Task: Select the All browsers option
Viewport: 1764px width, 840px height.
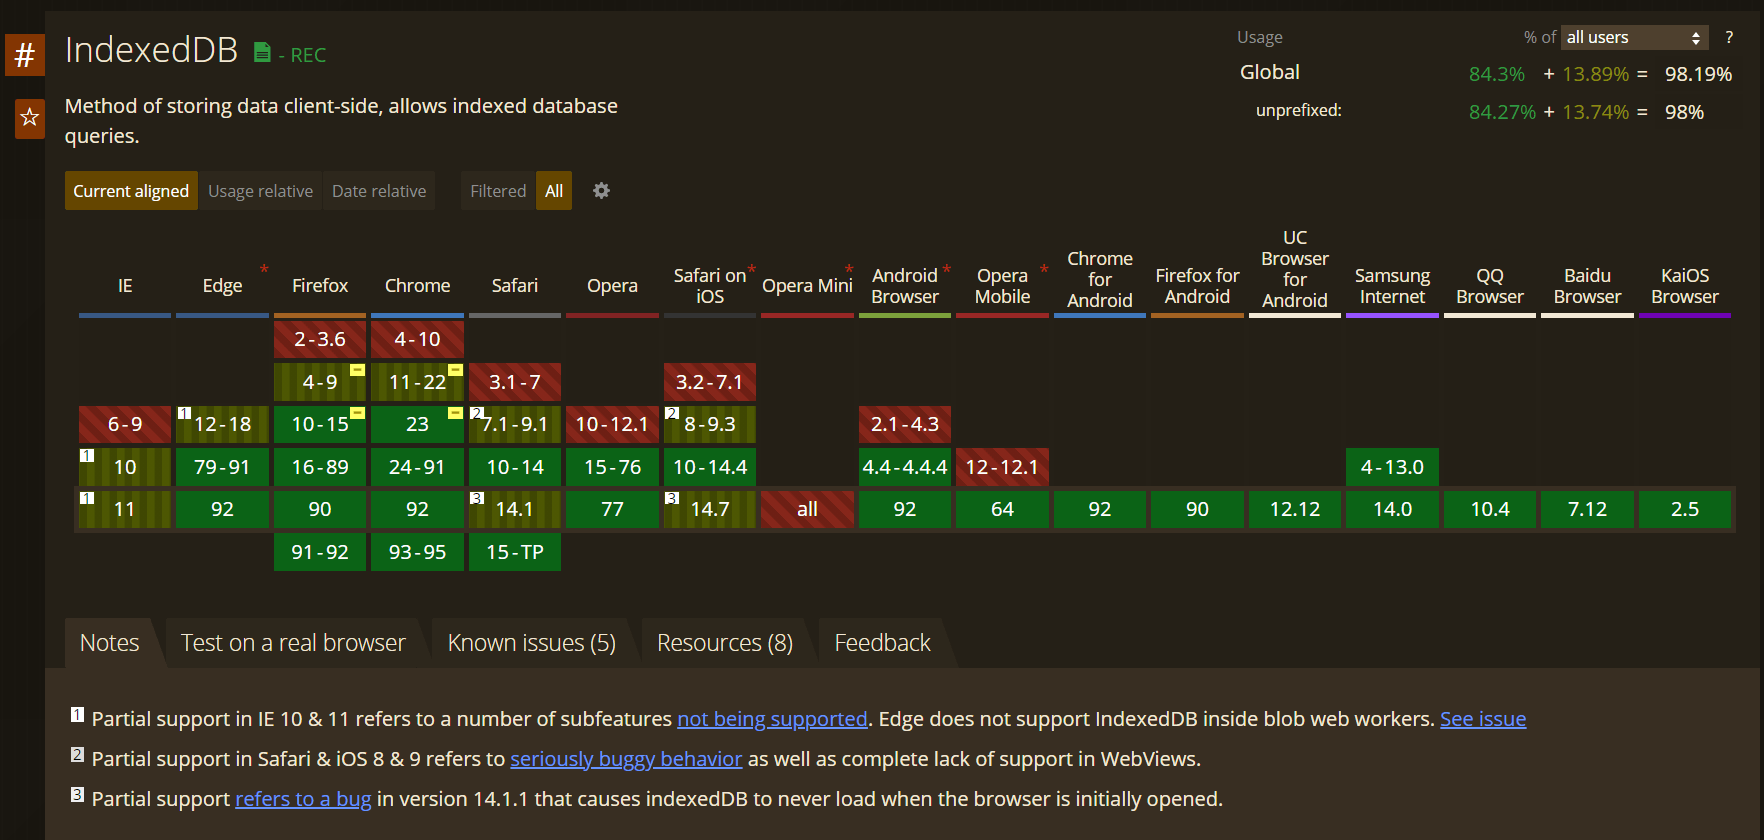Action: (x=554, y=191)
